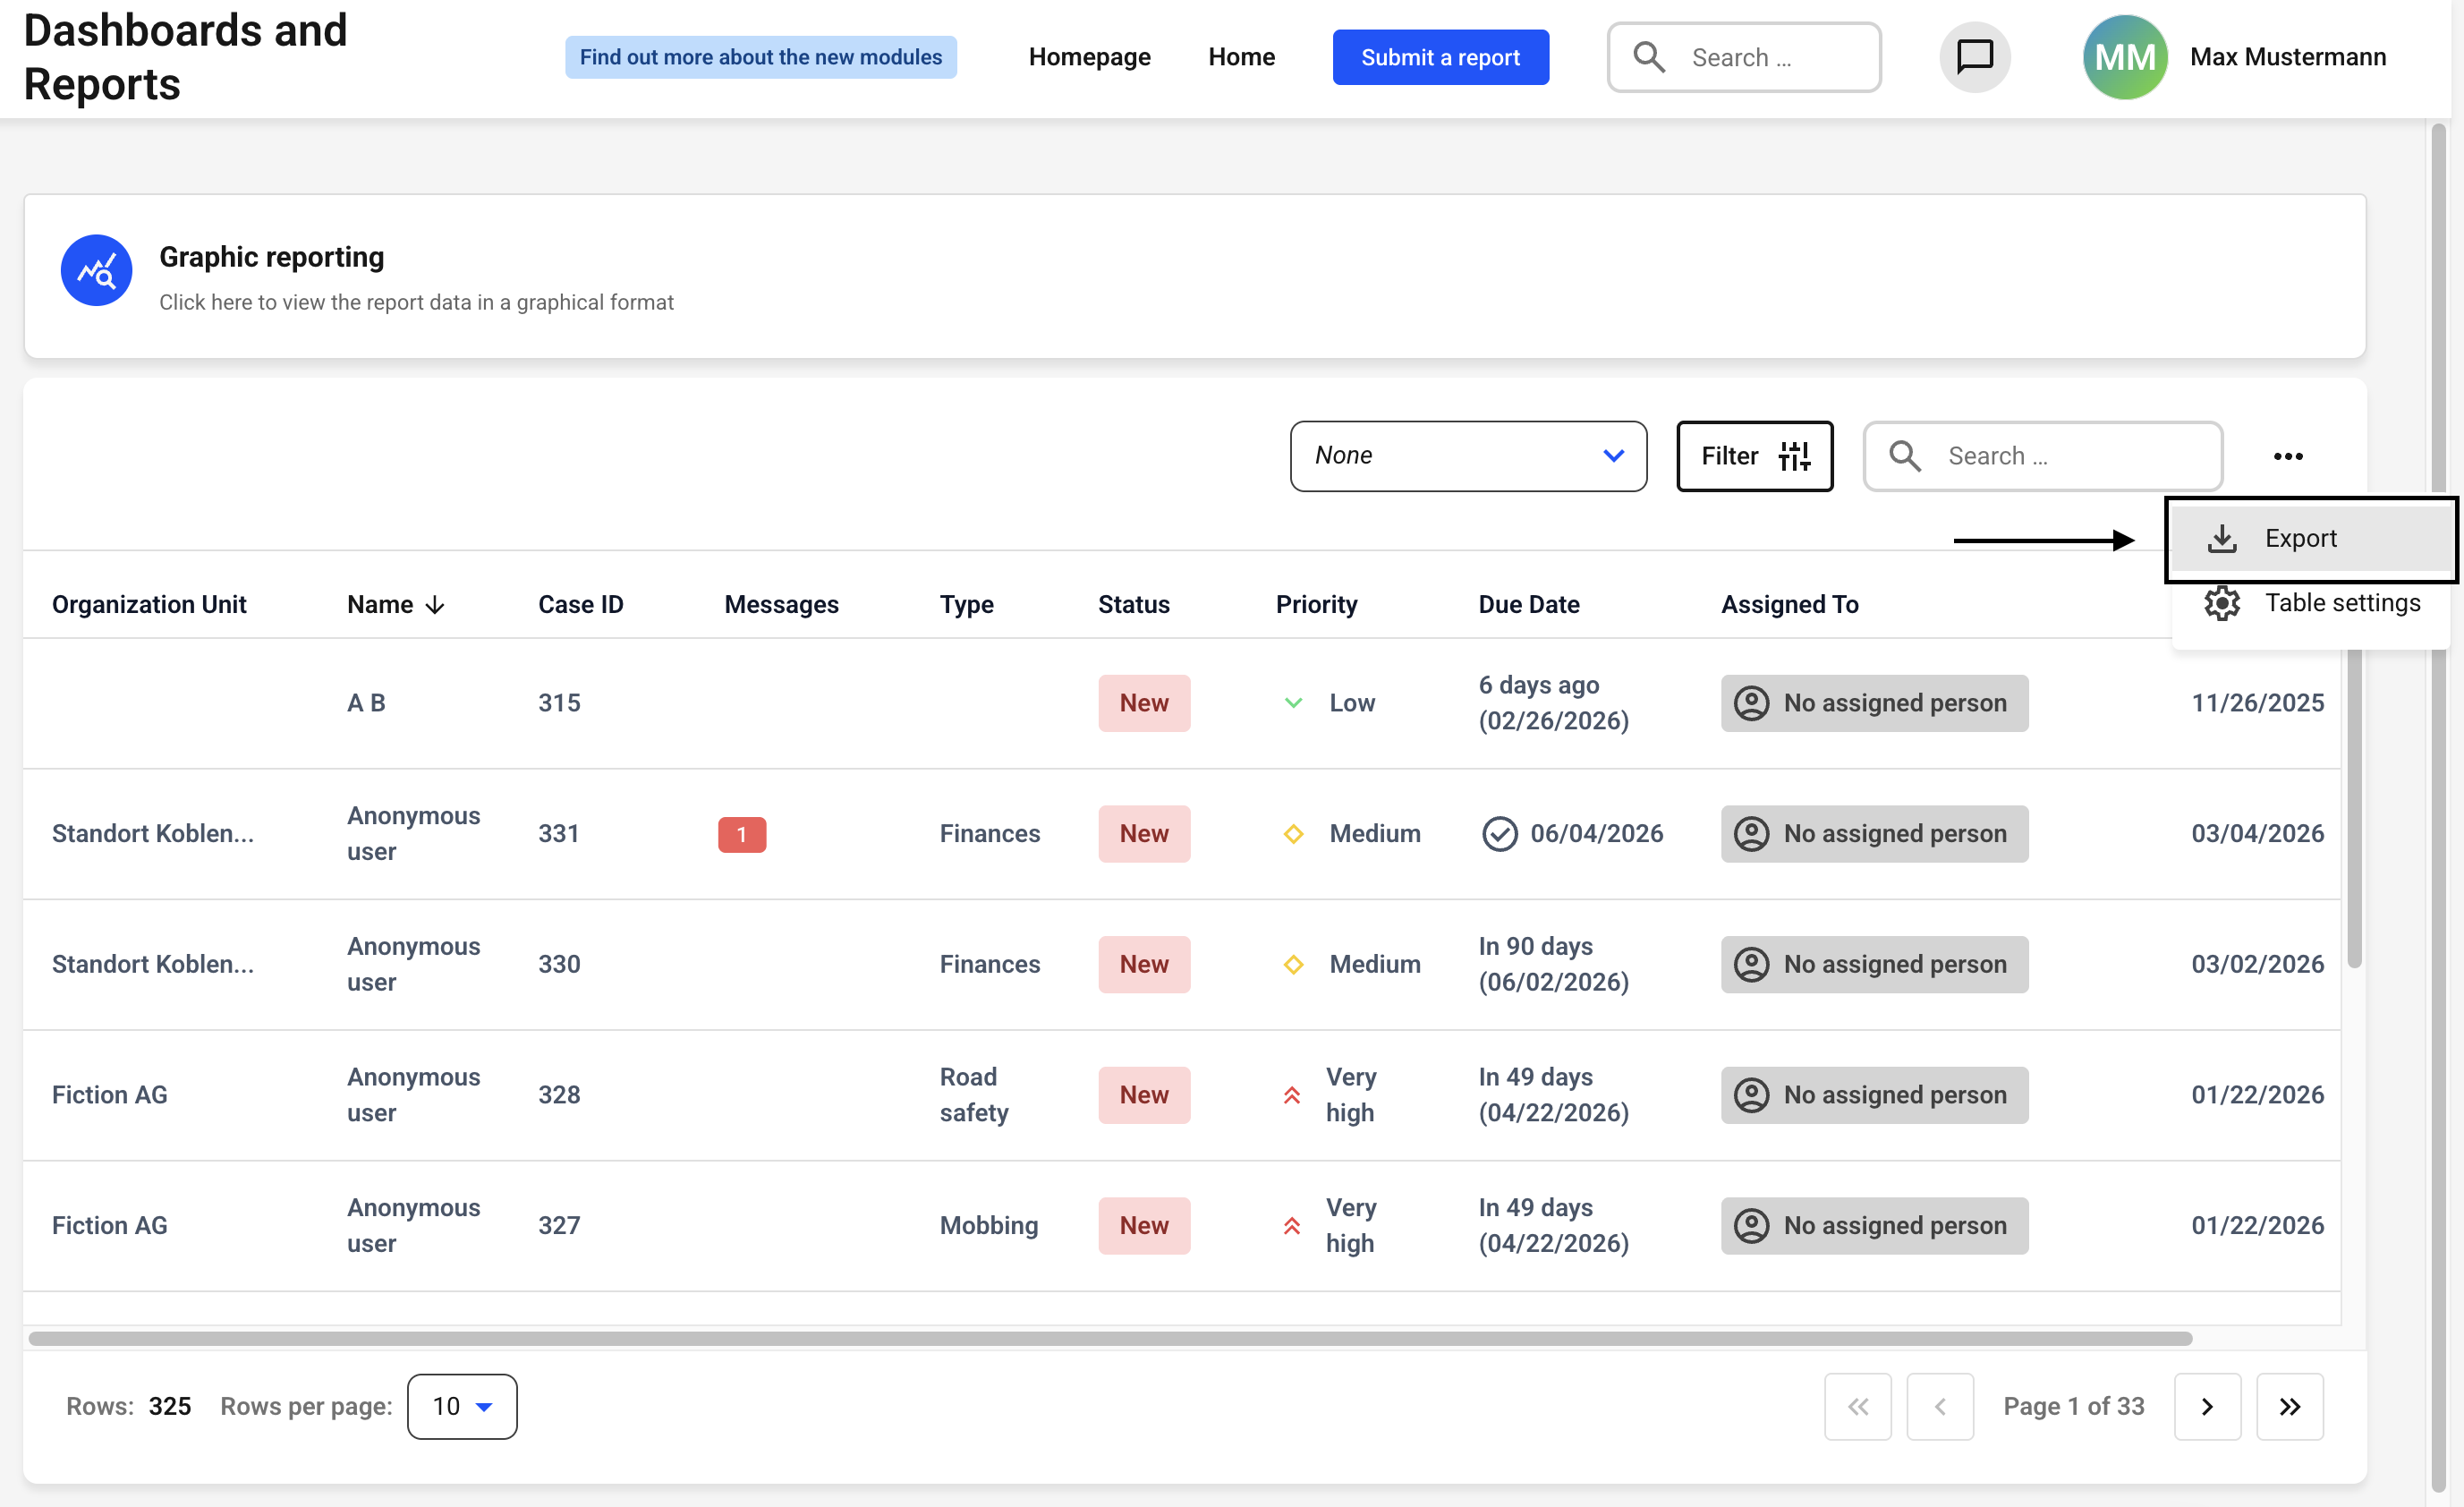Open the chat messages icon
This screenshot has width=2464, height=1507.
click(1974, 57)
